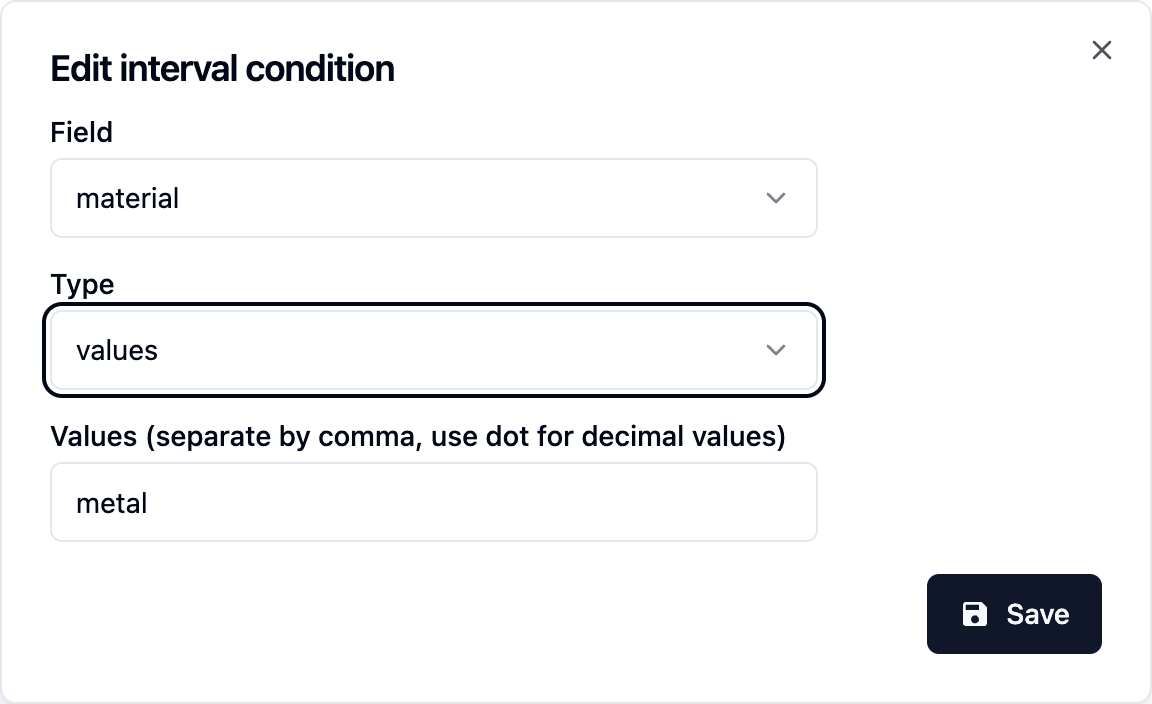Viewport: 1152px width, 704px height.
Task: Open the Field dropdown showing material
Action: tap(433, 198)
